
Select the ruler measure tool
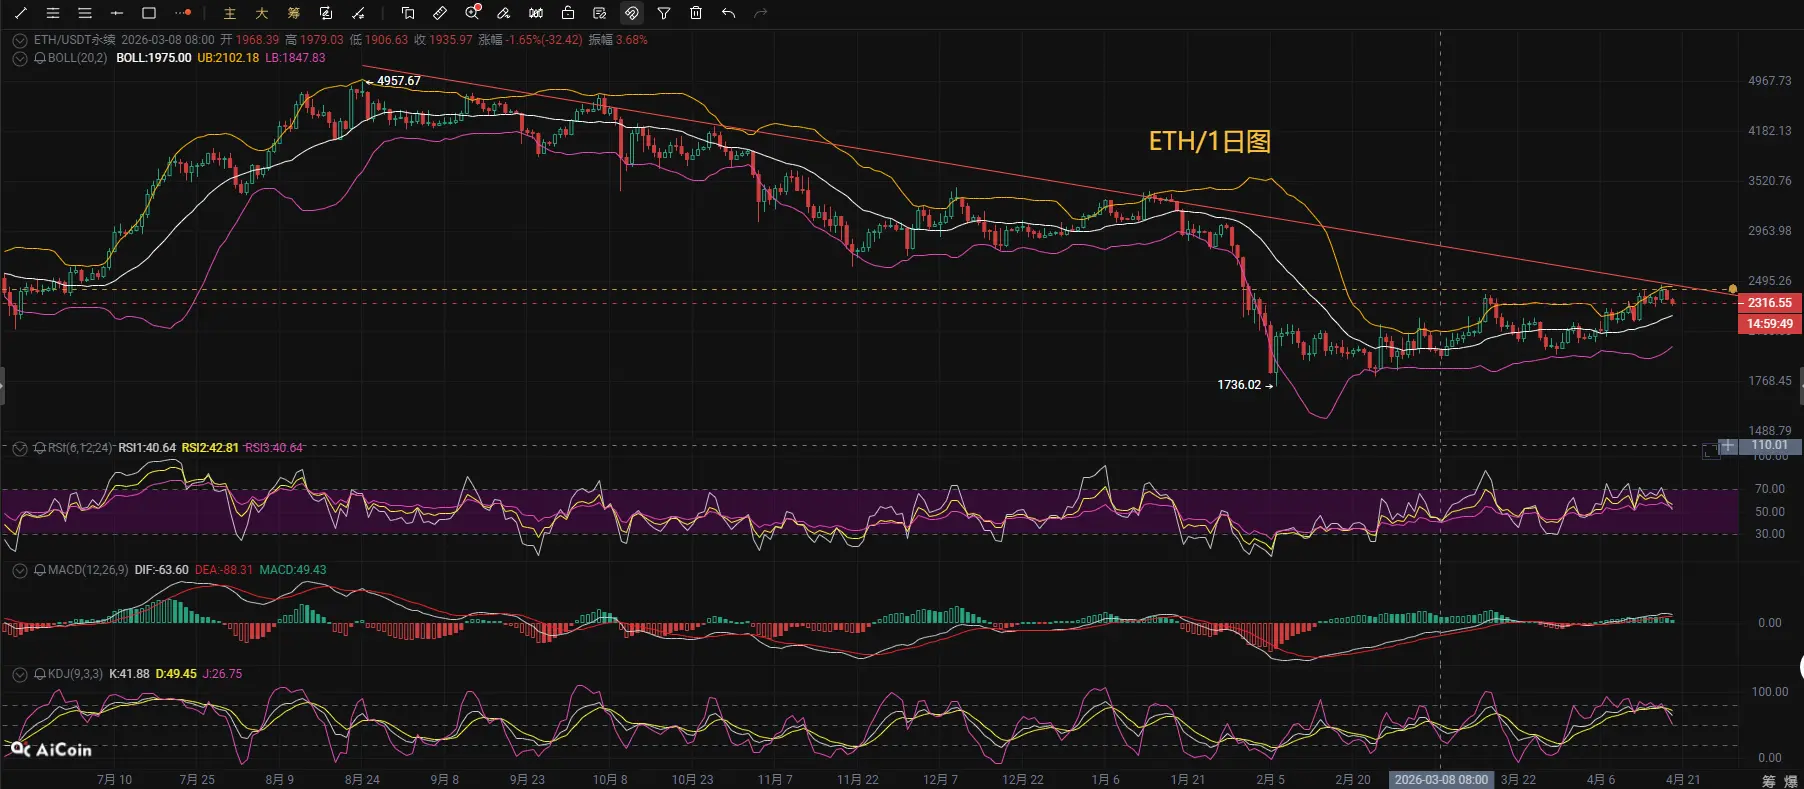440,13
